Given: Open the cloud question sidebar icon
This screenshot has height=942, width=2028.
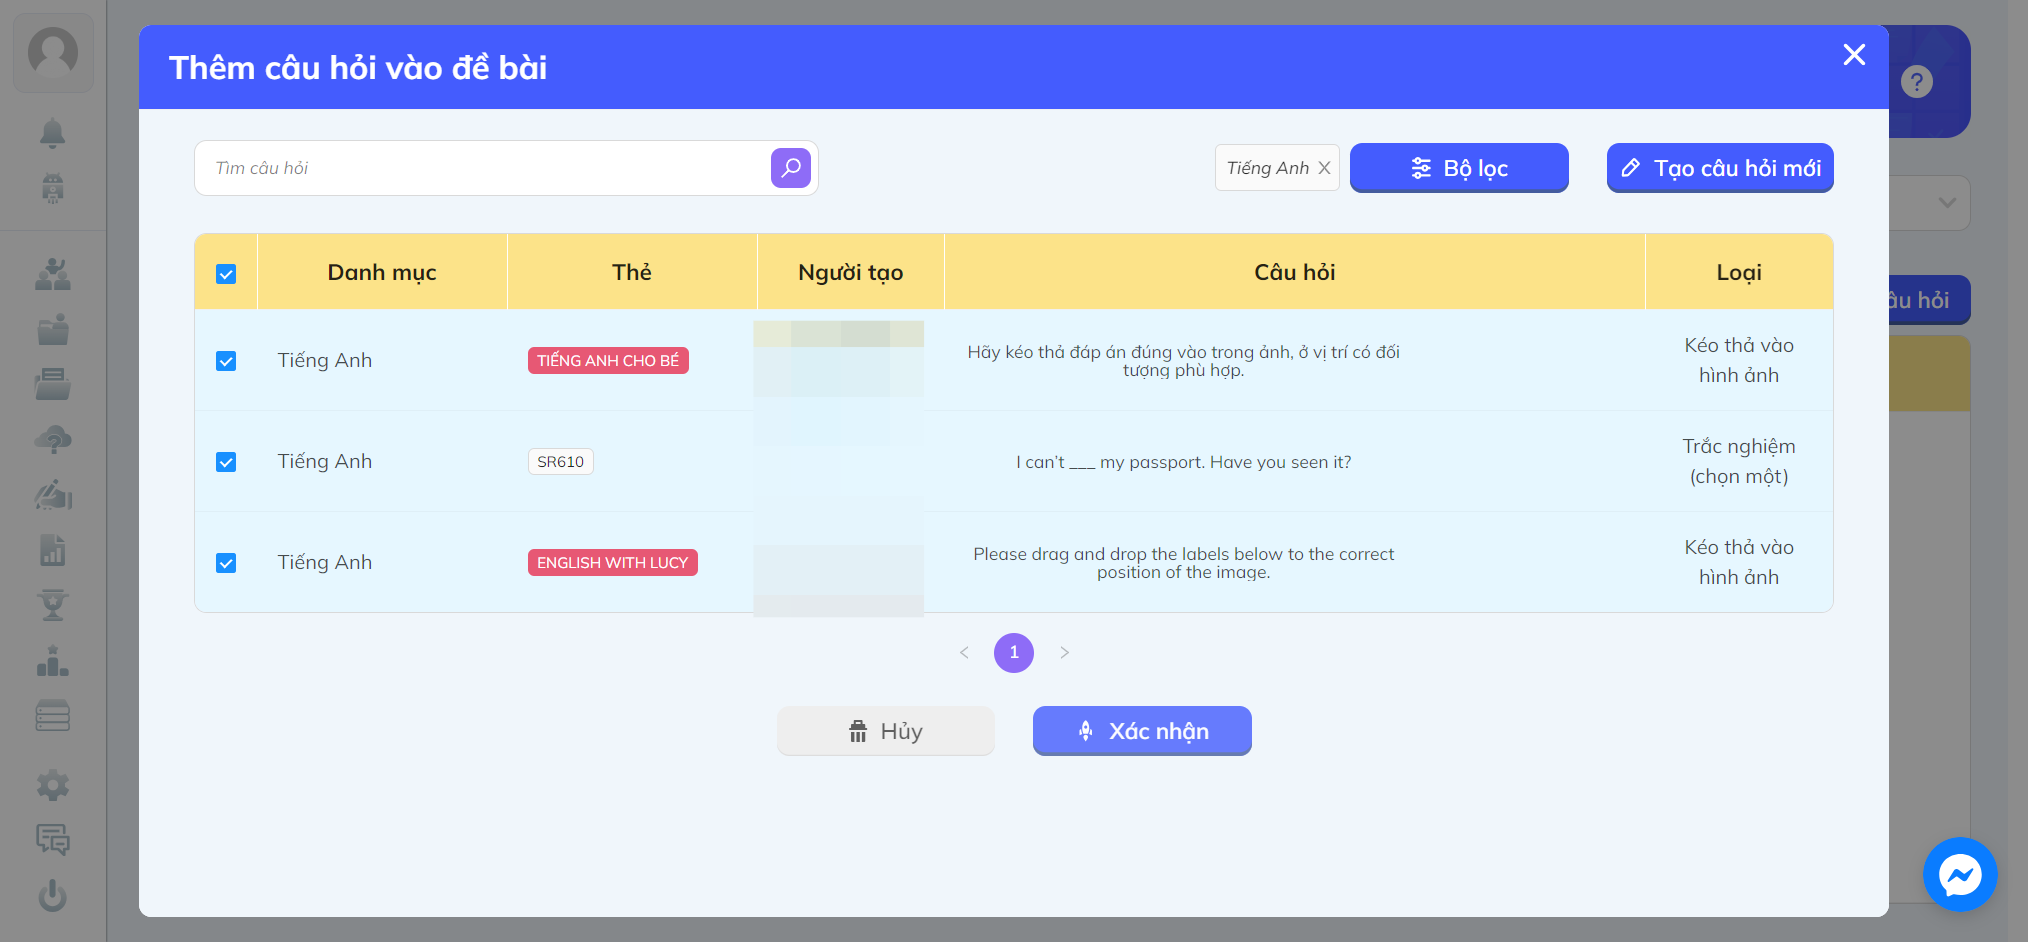Looking at the screenshot, I should coord(53,439).
